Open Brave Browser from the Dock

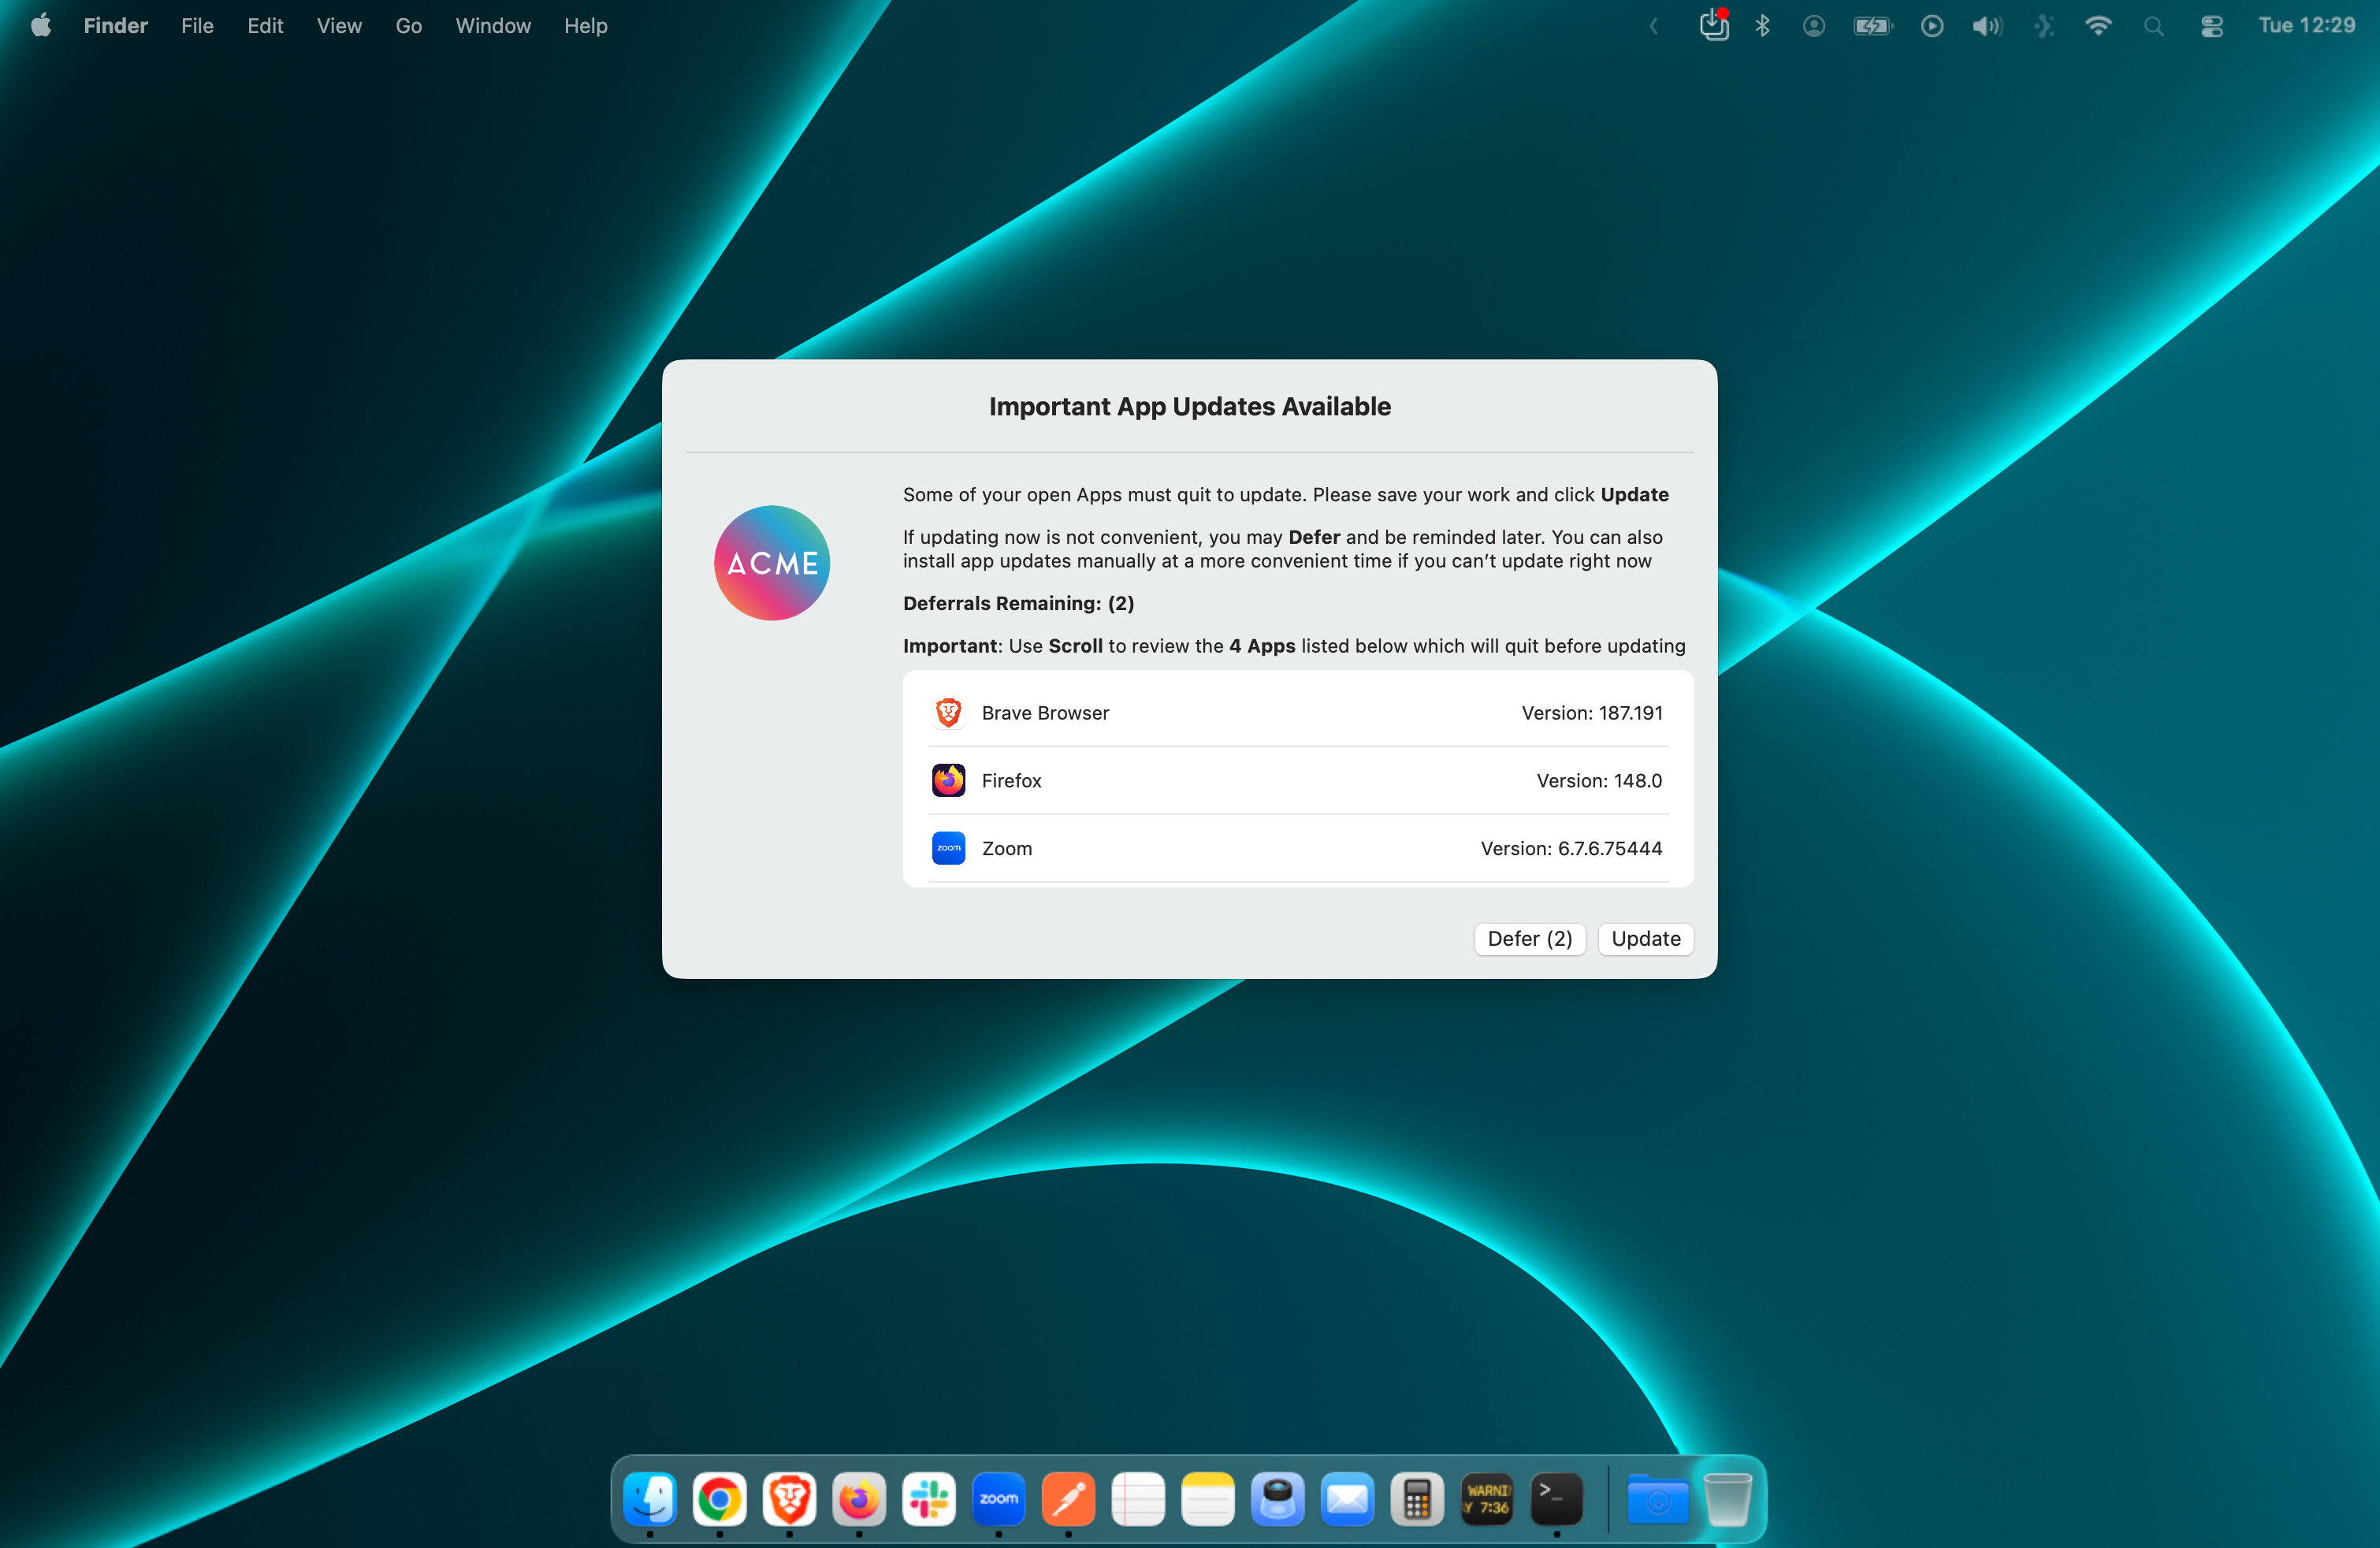click(x=789, y=1499)
